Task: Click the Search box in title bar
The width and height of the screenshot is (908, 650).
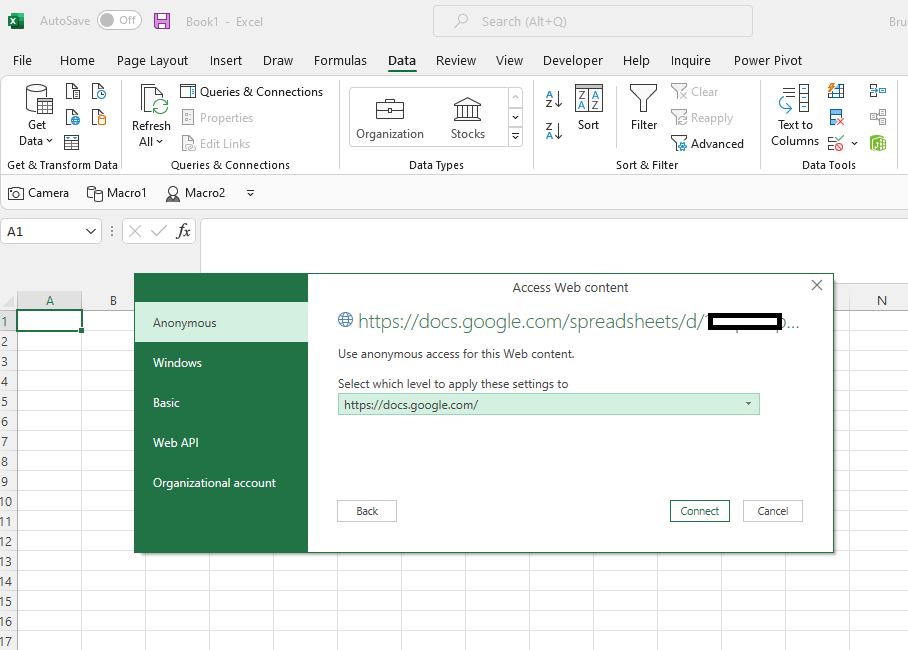Action: [592, 21]
